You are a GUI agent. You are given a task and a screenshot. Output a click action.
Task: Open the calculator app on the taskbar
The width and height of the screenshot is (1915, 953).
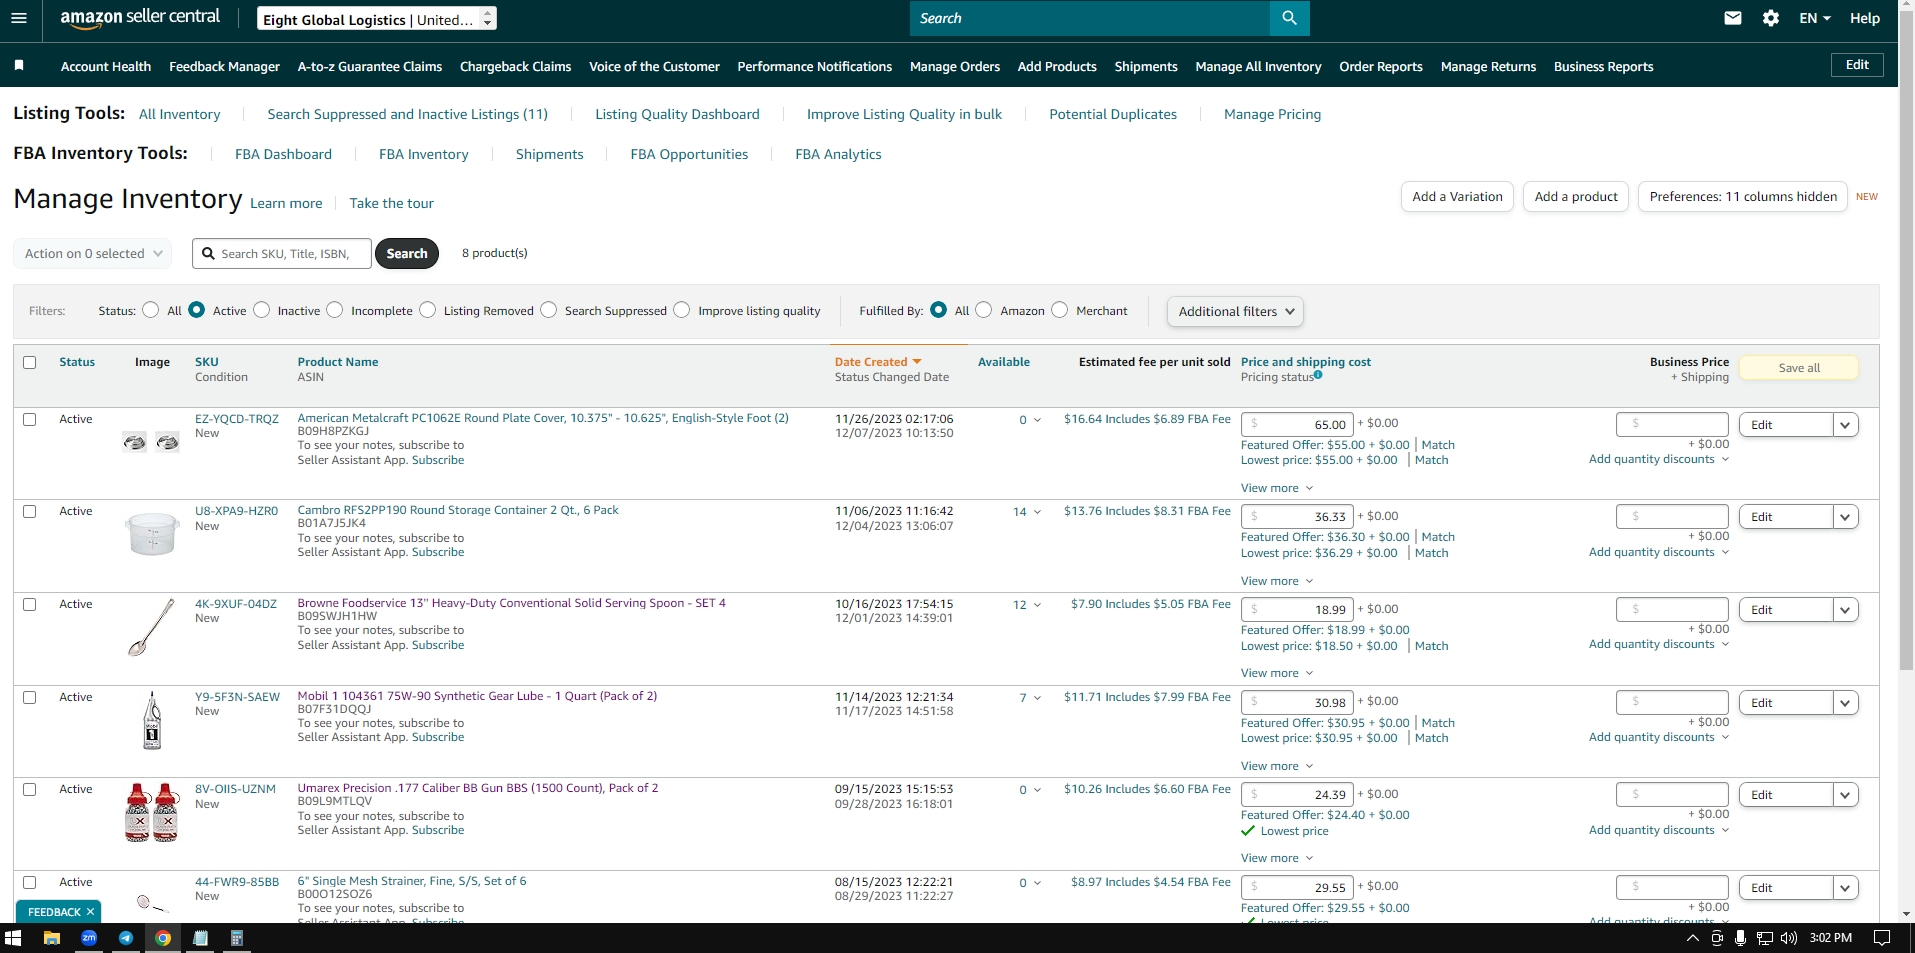pos(237,938)
